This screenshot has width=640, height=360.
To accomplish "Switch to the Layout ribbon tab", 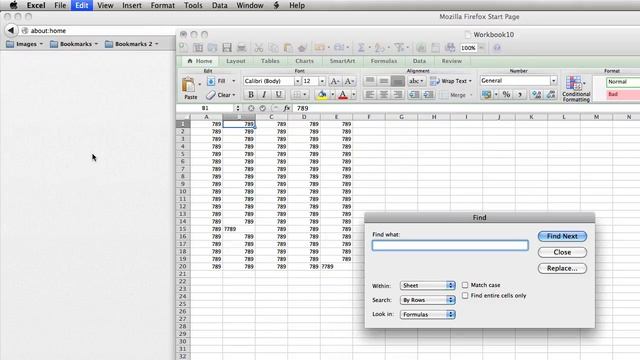I will pyautogui.click(x=236, y=61).
